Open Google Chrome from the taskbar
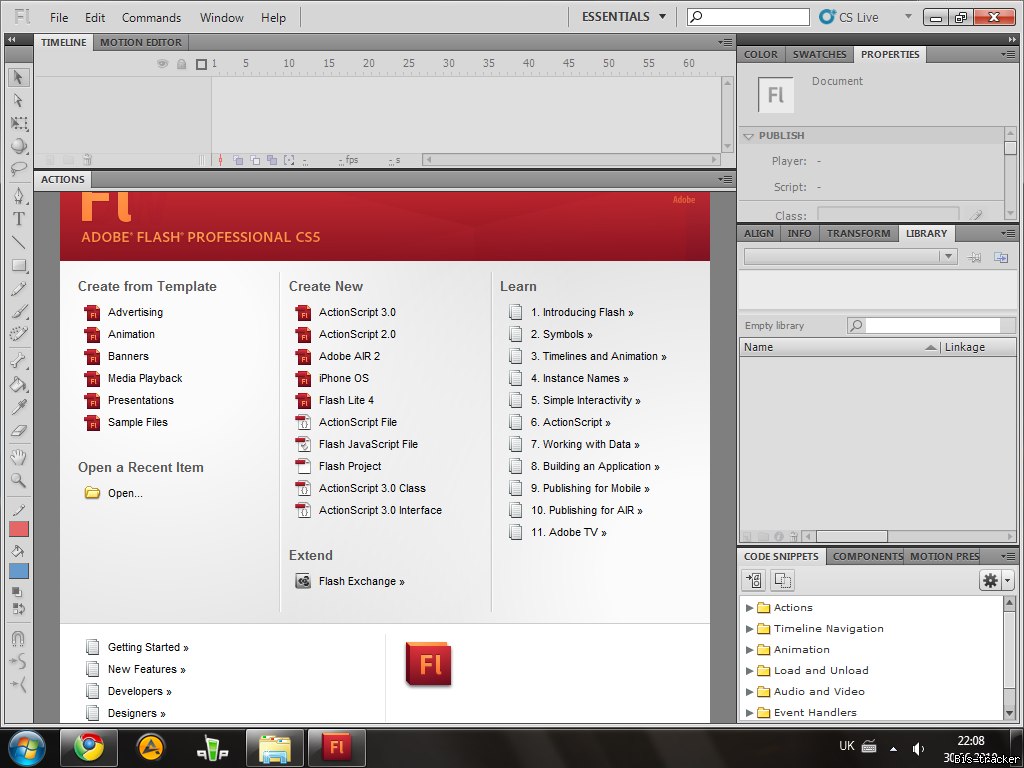This screenshot has height=768, width=1024. pyautogui.click(x=89, y=748)
